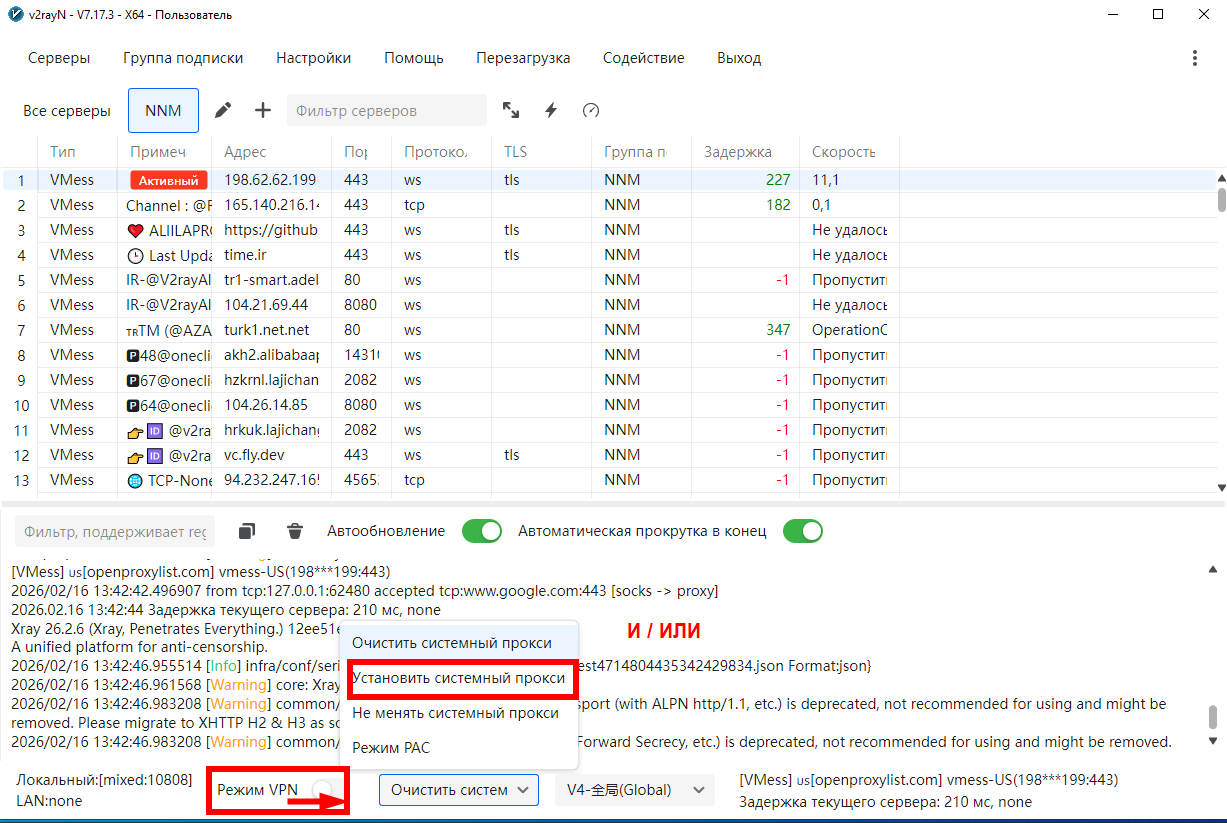Clear log using trash can icon
This screenshot has width=1227, height=823.
coord(295,531)
